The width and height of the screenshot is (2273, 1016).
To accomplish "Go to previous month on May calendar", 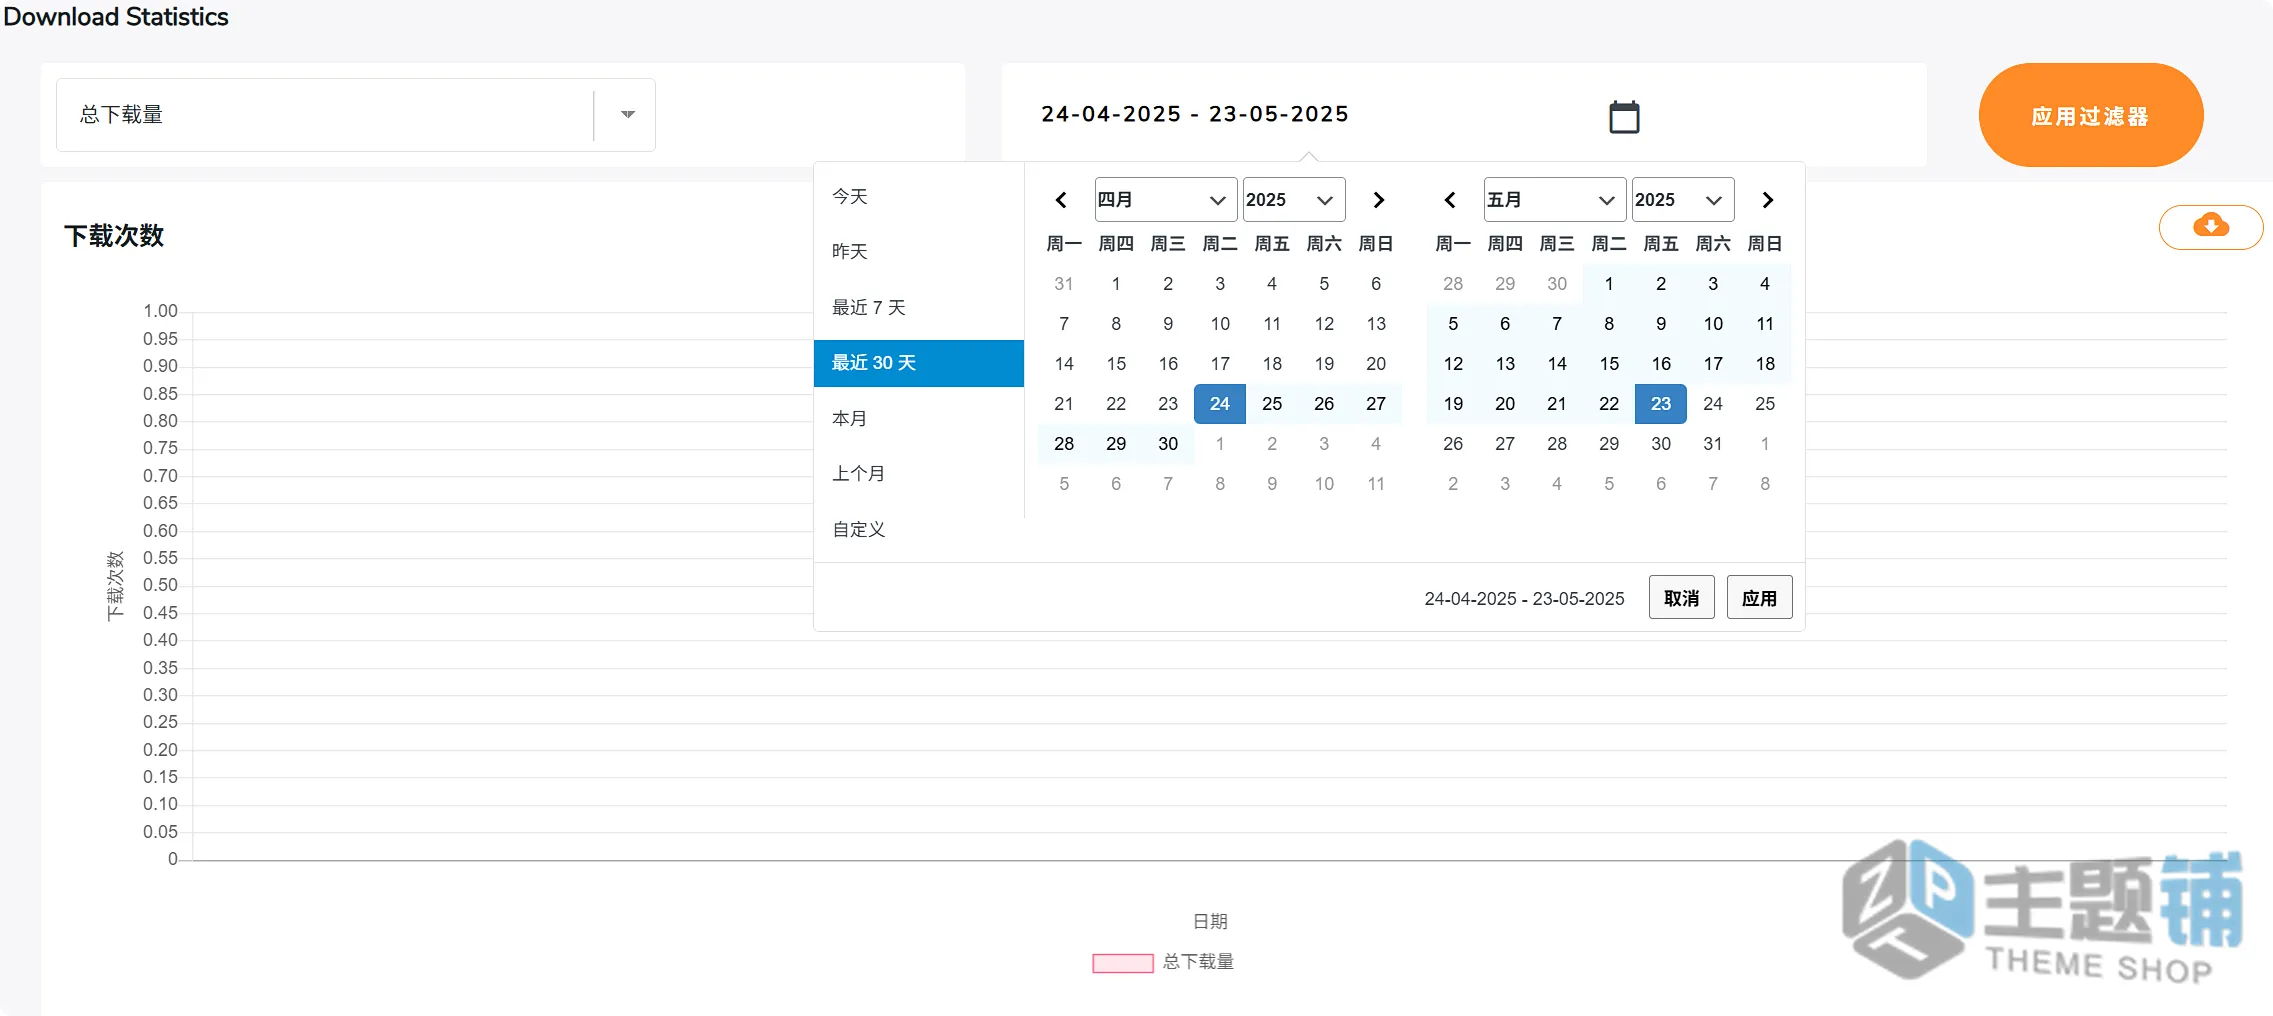I will tap(1450, 200).
